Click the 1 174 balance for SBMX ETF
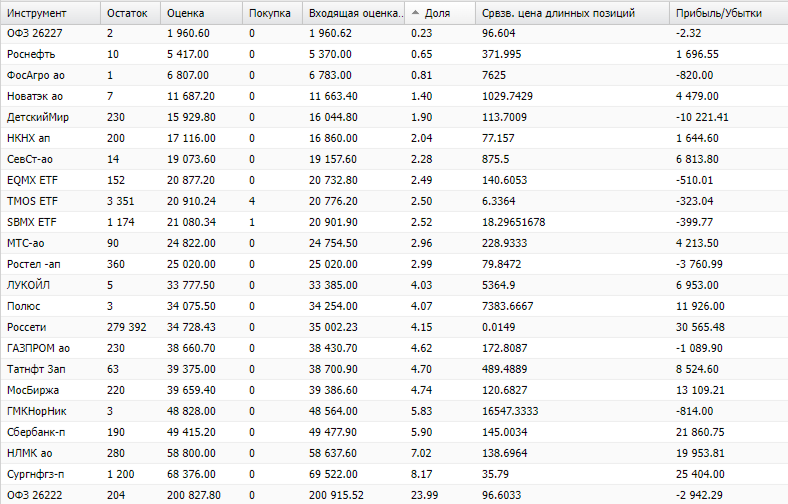Image resolution: width=788 pixels, height=504 pixels. tap(121, 222)
